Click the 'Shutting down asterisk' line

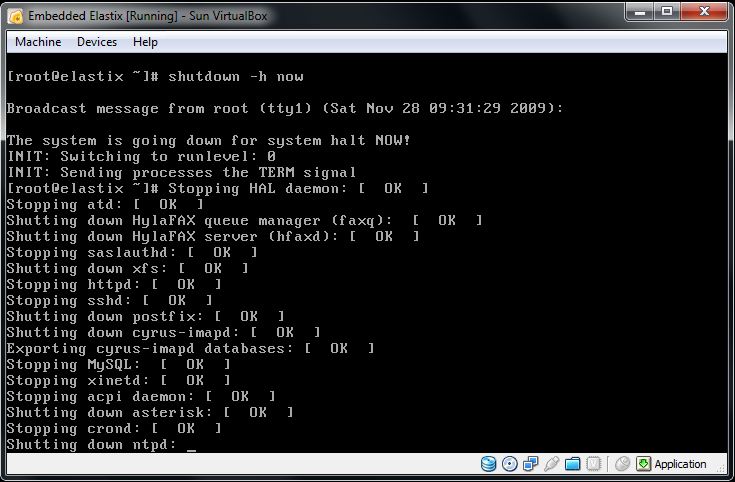coord(150,411)
